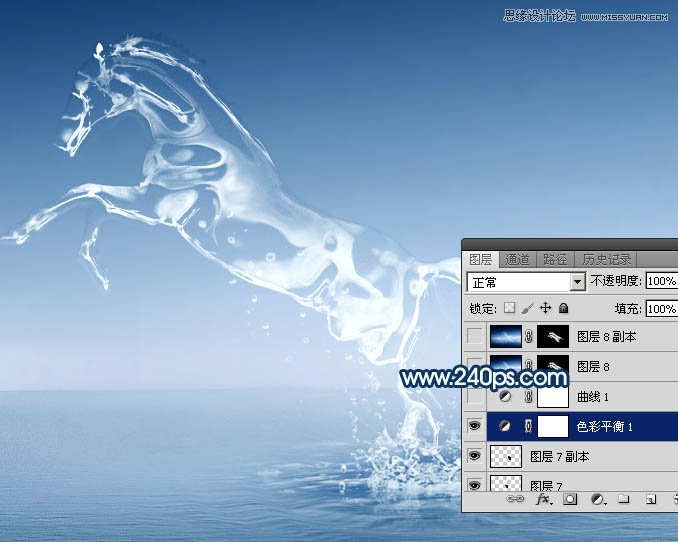The width and height of the screenshot is (678, 542).
Task: Click the lock all padlock icon
Action: coord(563,309)
